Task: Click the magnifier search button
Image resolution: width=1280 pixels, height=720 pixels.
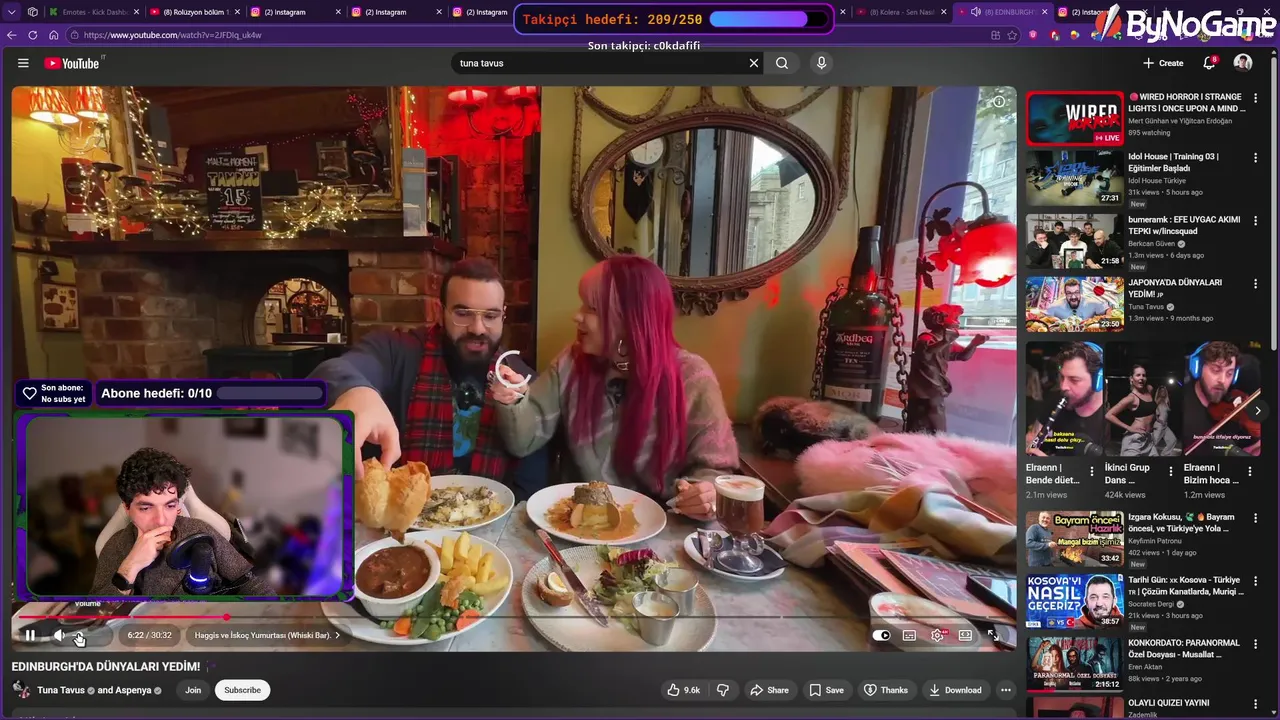Action: (782, 63)
